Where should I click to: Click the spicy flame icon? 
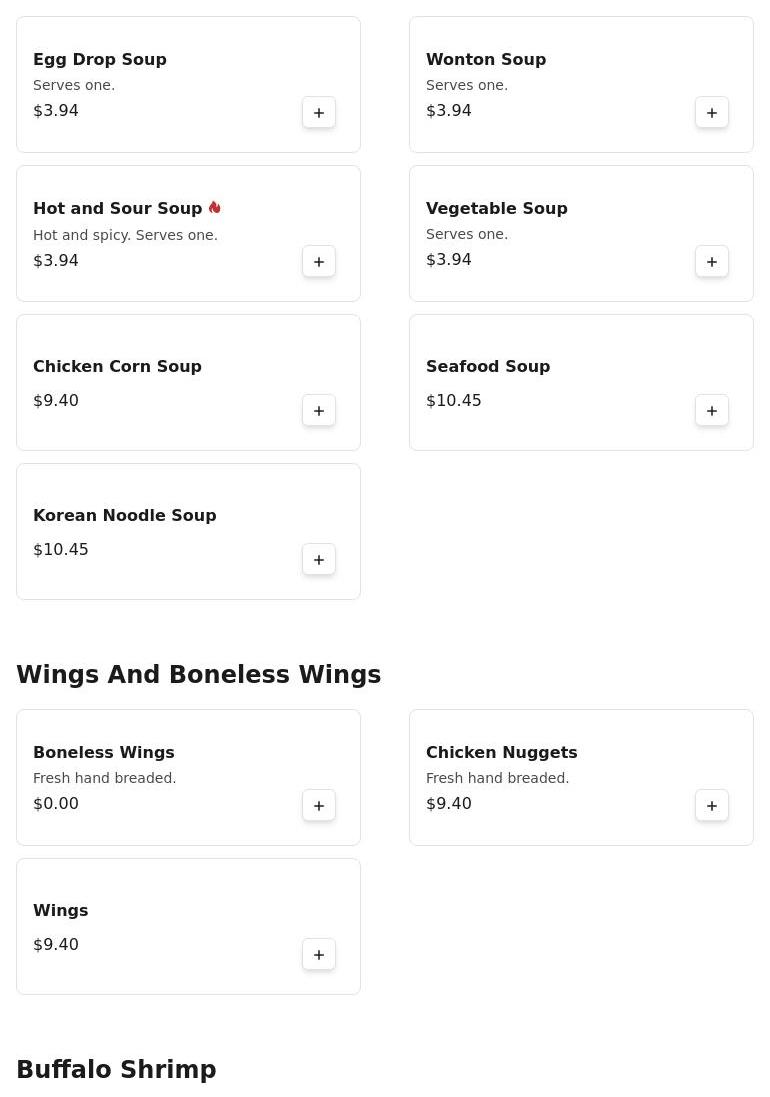215,207
